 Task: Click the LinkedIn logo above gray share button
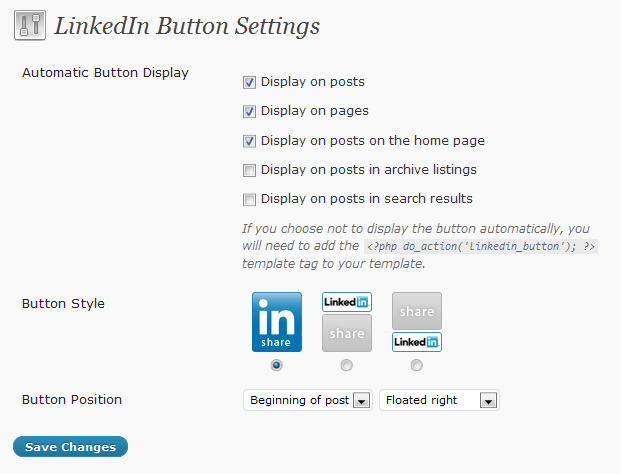(347, 302)
